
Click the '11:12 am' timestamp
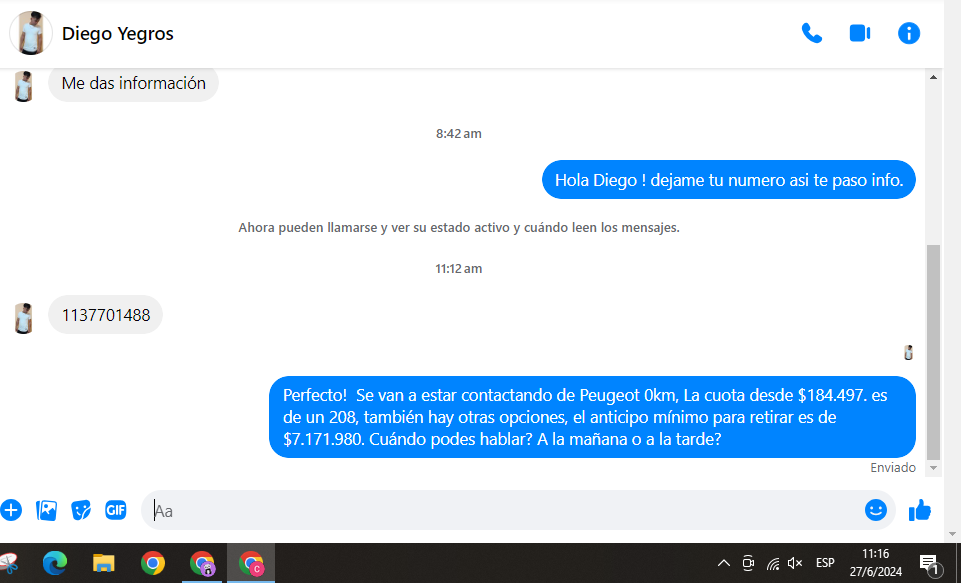458,269
